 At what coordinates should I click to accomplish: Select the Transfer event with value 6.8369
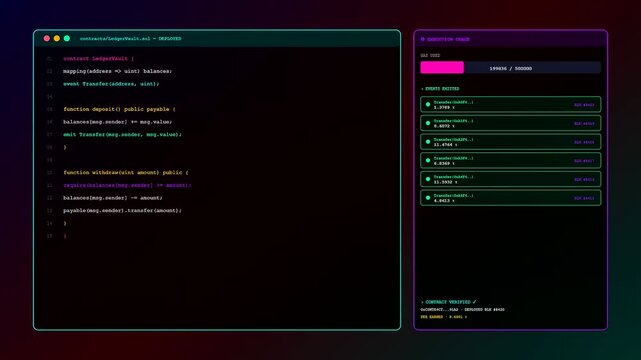tap(511, 161)
